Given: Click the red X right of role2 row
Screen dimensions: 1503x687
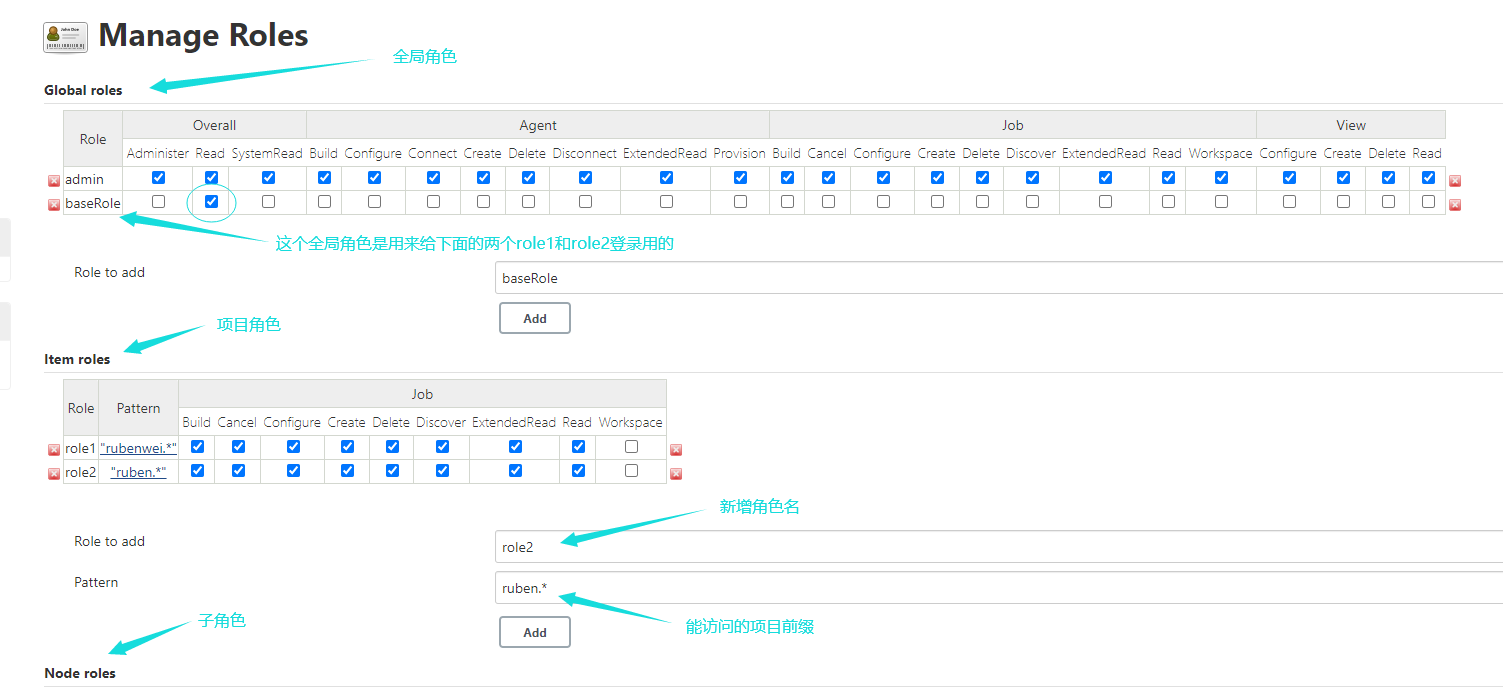Looking at the screenshot, I should [676, 474].
